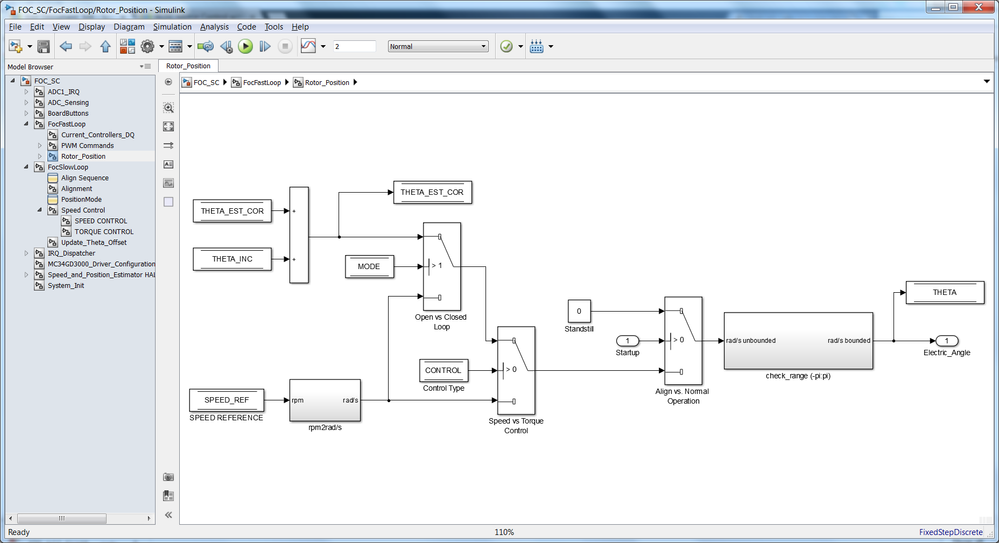This screenshot has width=999, height=543.
Task: Click the Step Forward toolbar icon
Action: [265, 47]
